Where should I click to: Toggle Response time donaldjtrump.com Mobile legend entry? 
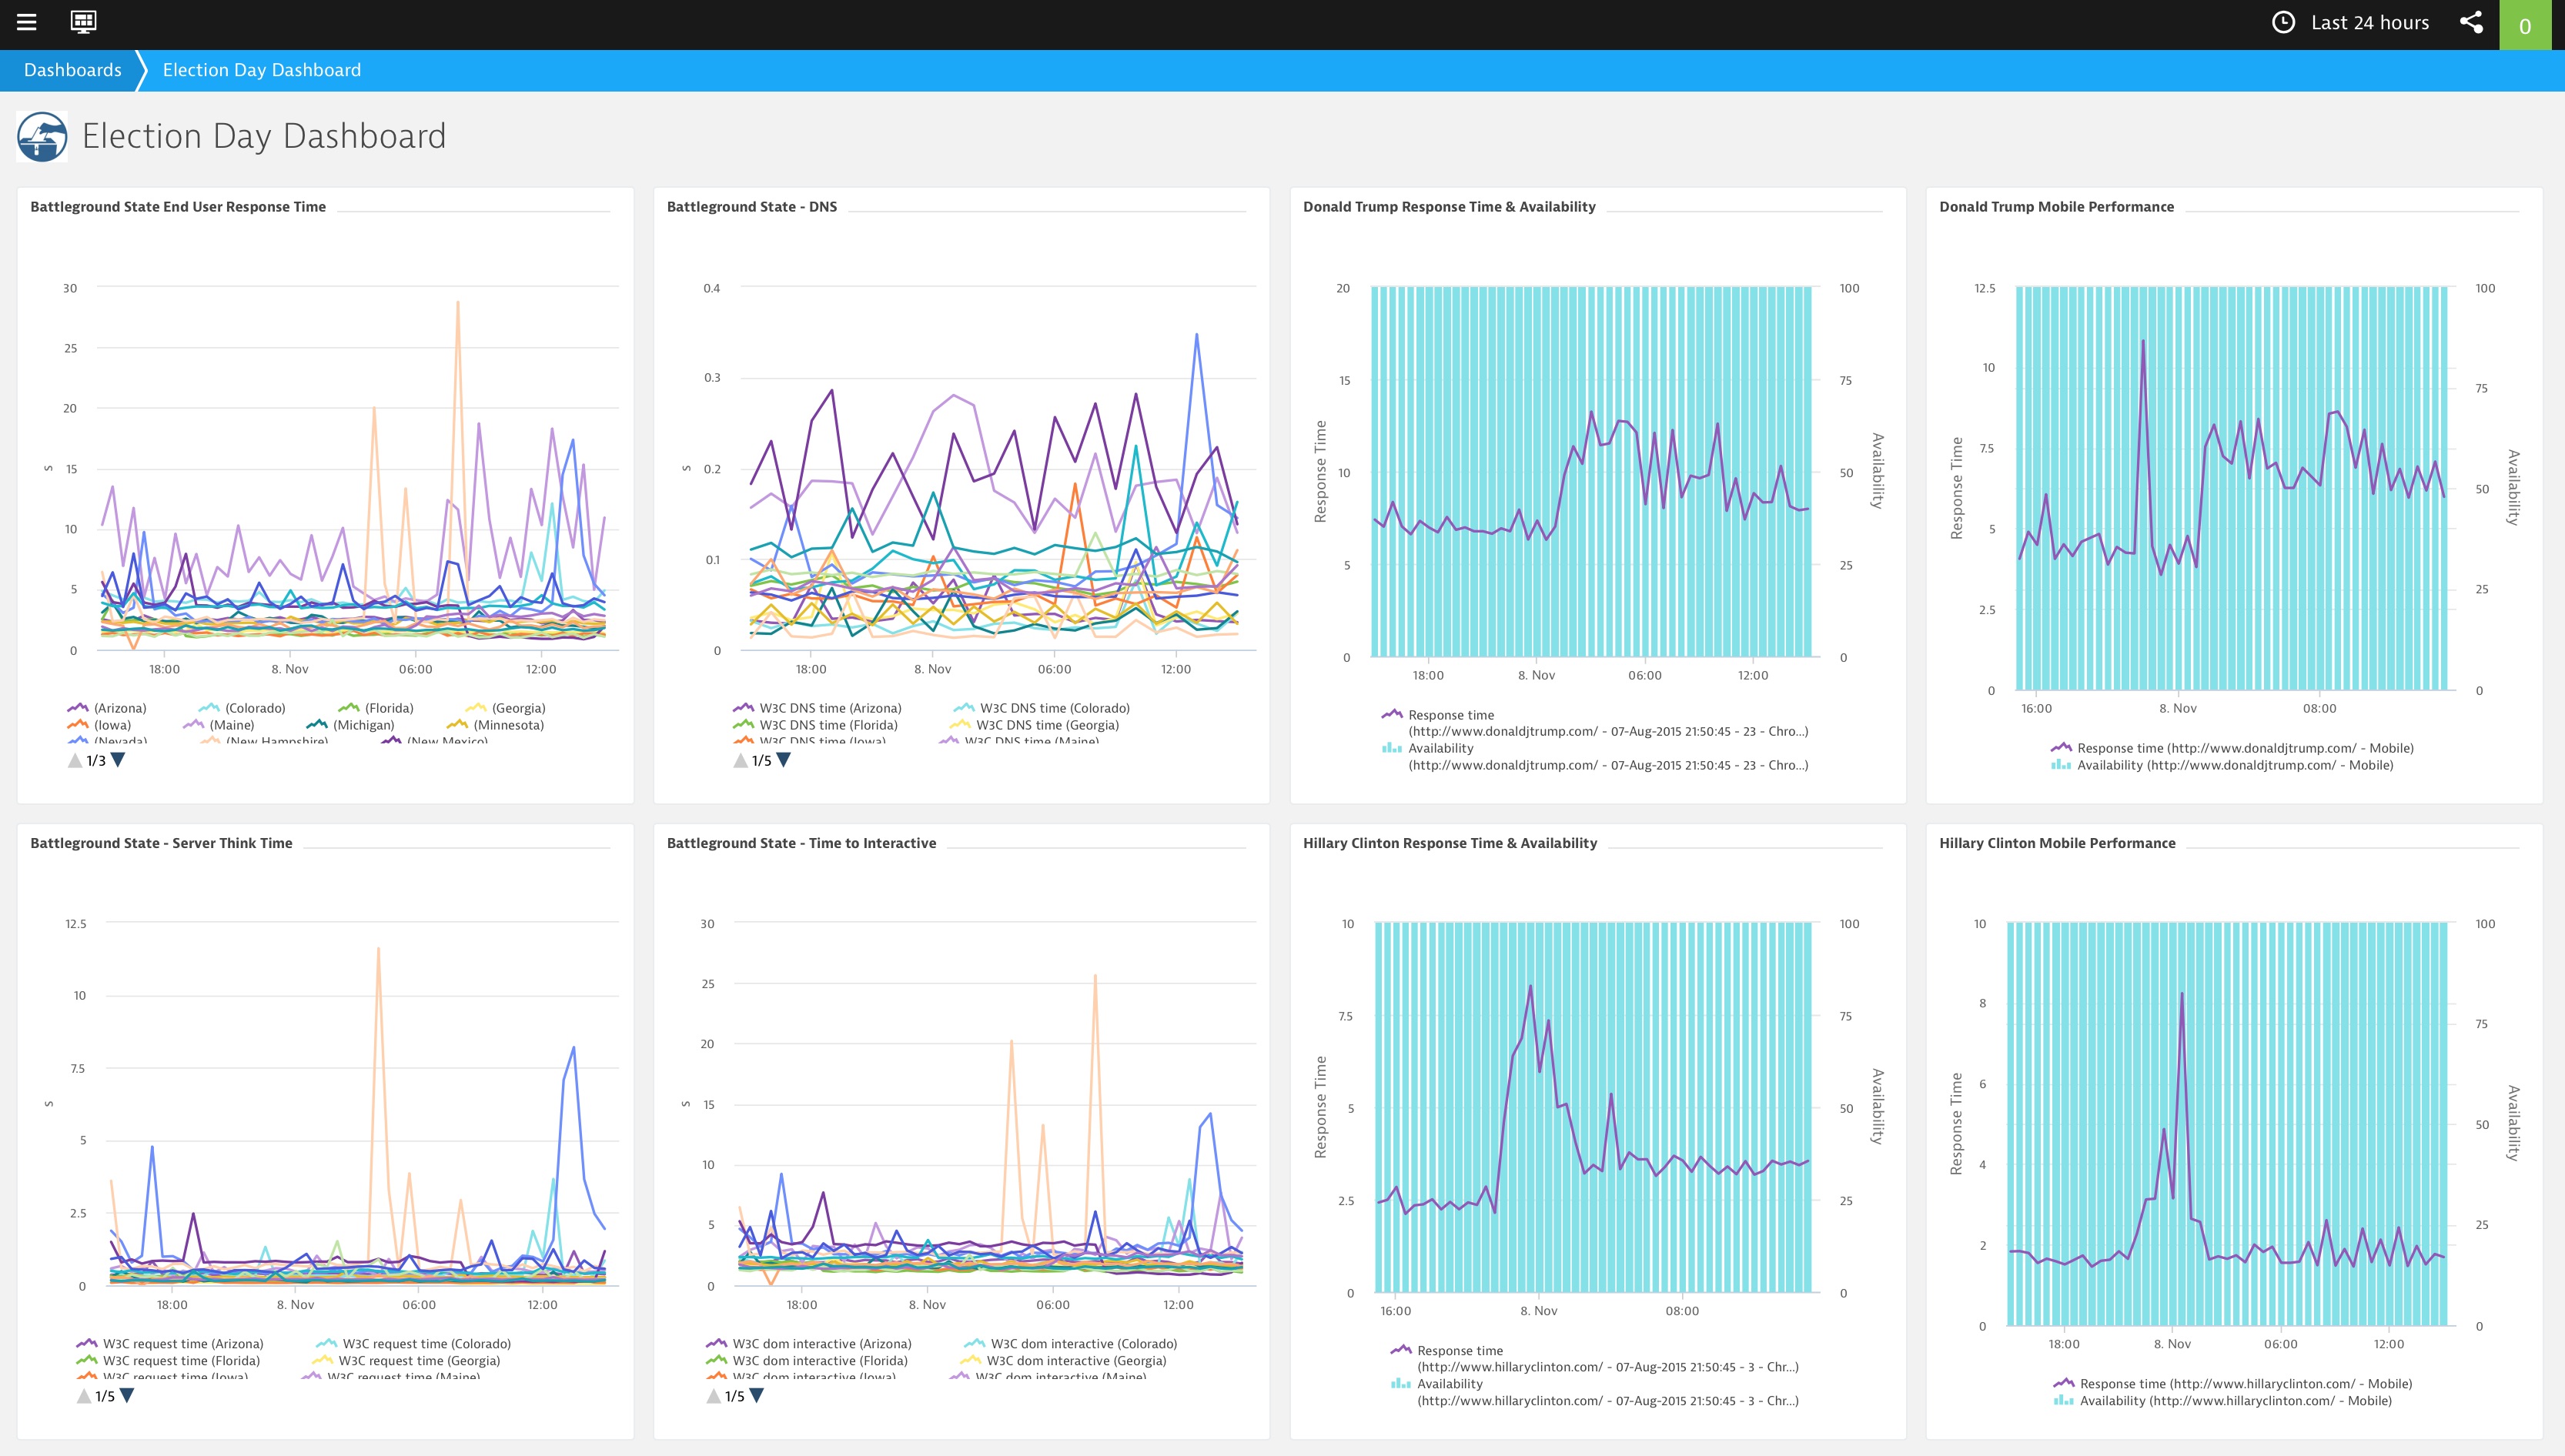point(2232,748)
